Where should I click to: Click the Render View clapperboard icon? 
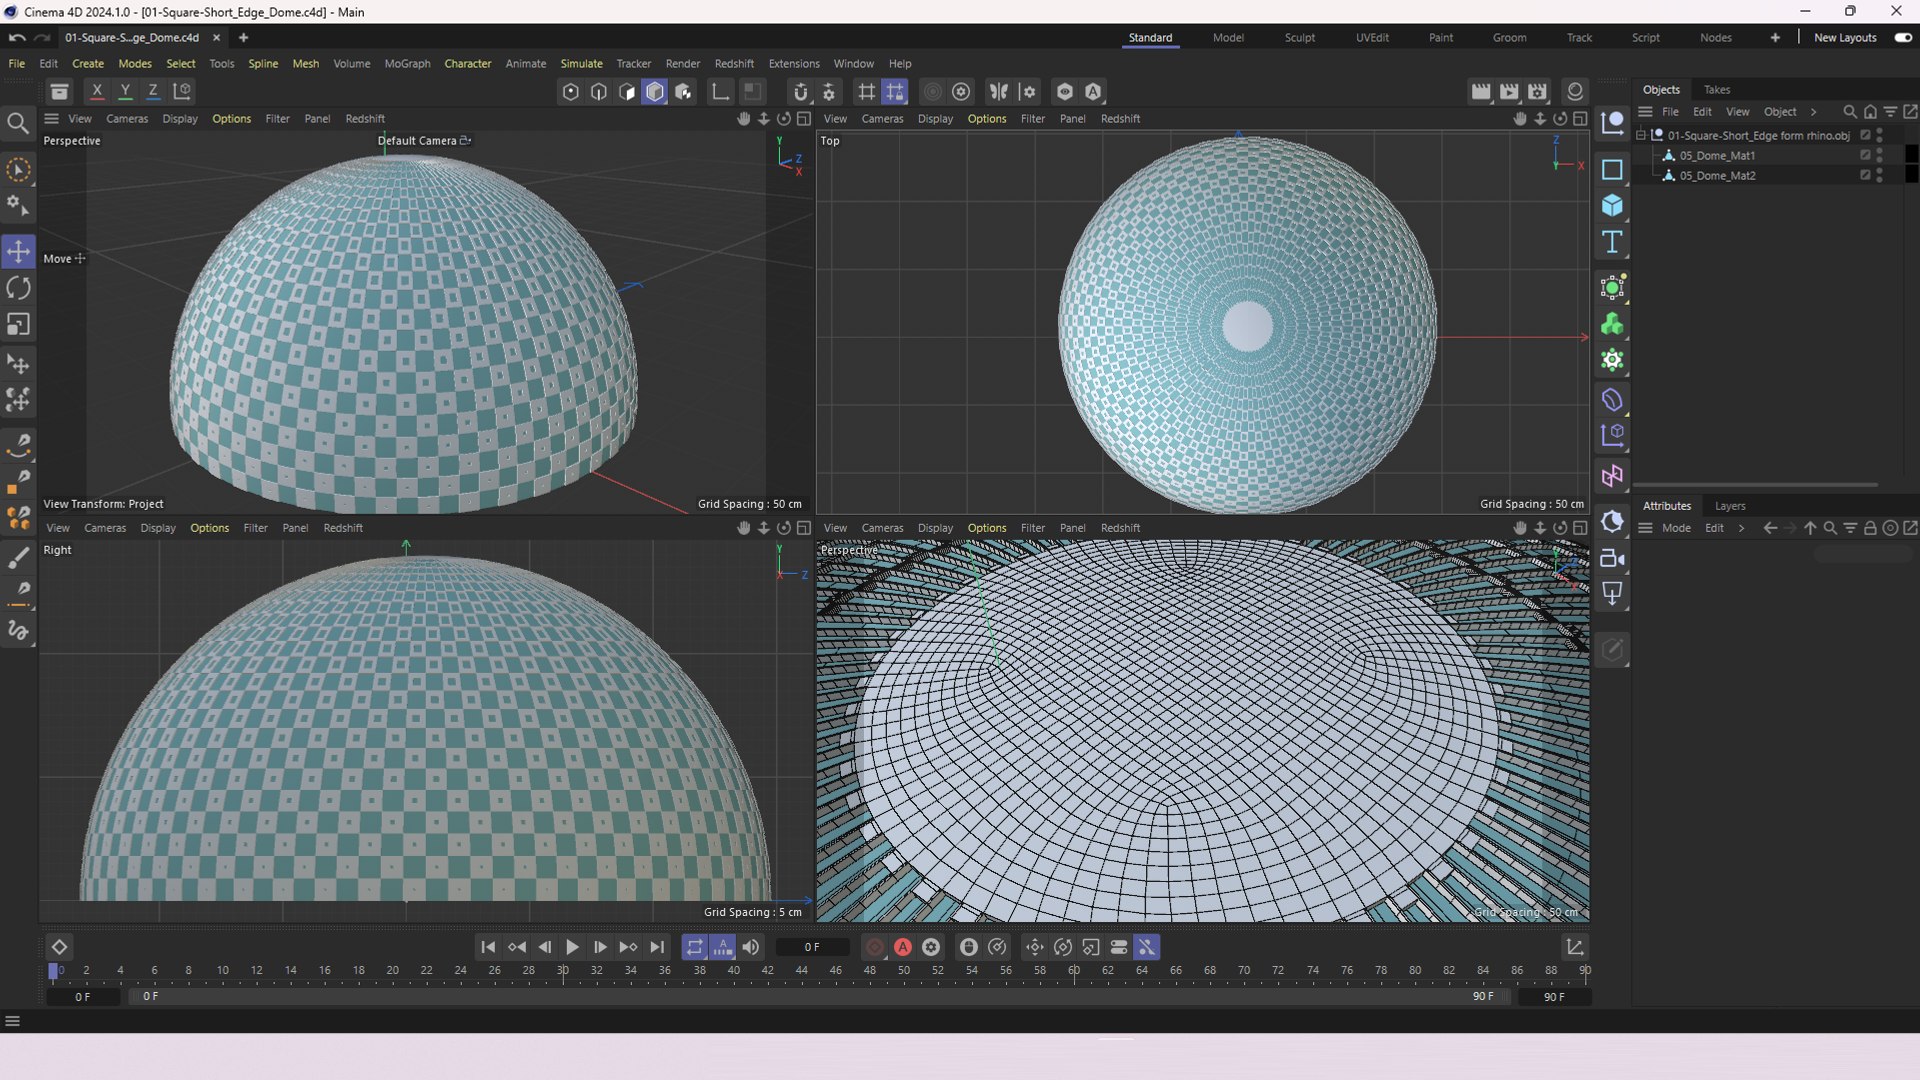(1481, 92)
